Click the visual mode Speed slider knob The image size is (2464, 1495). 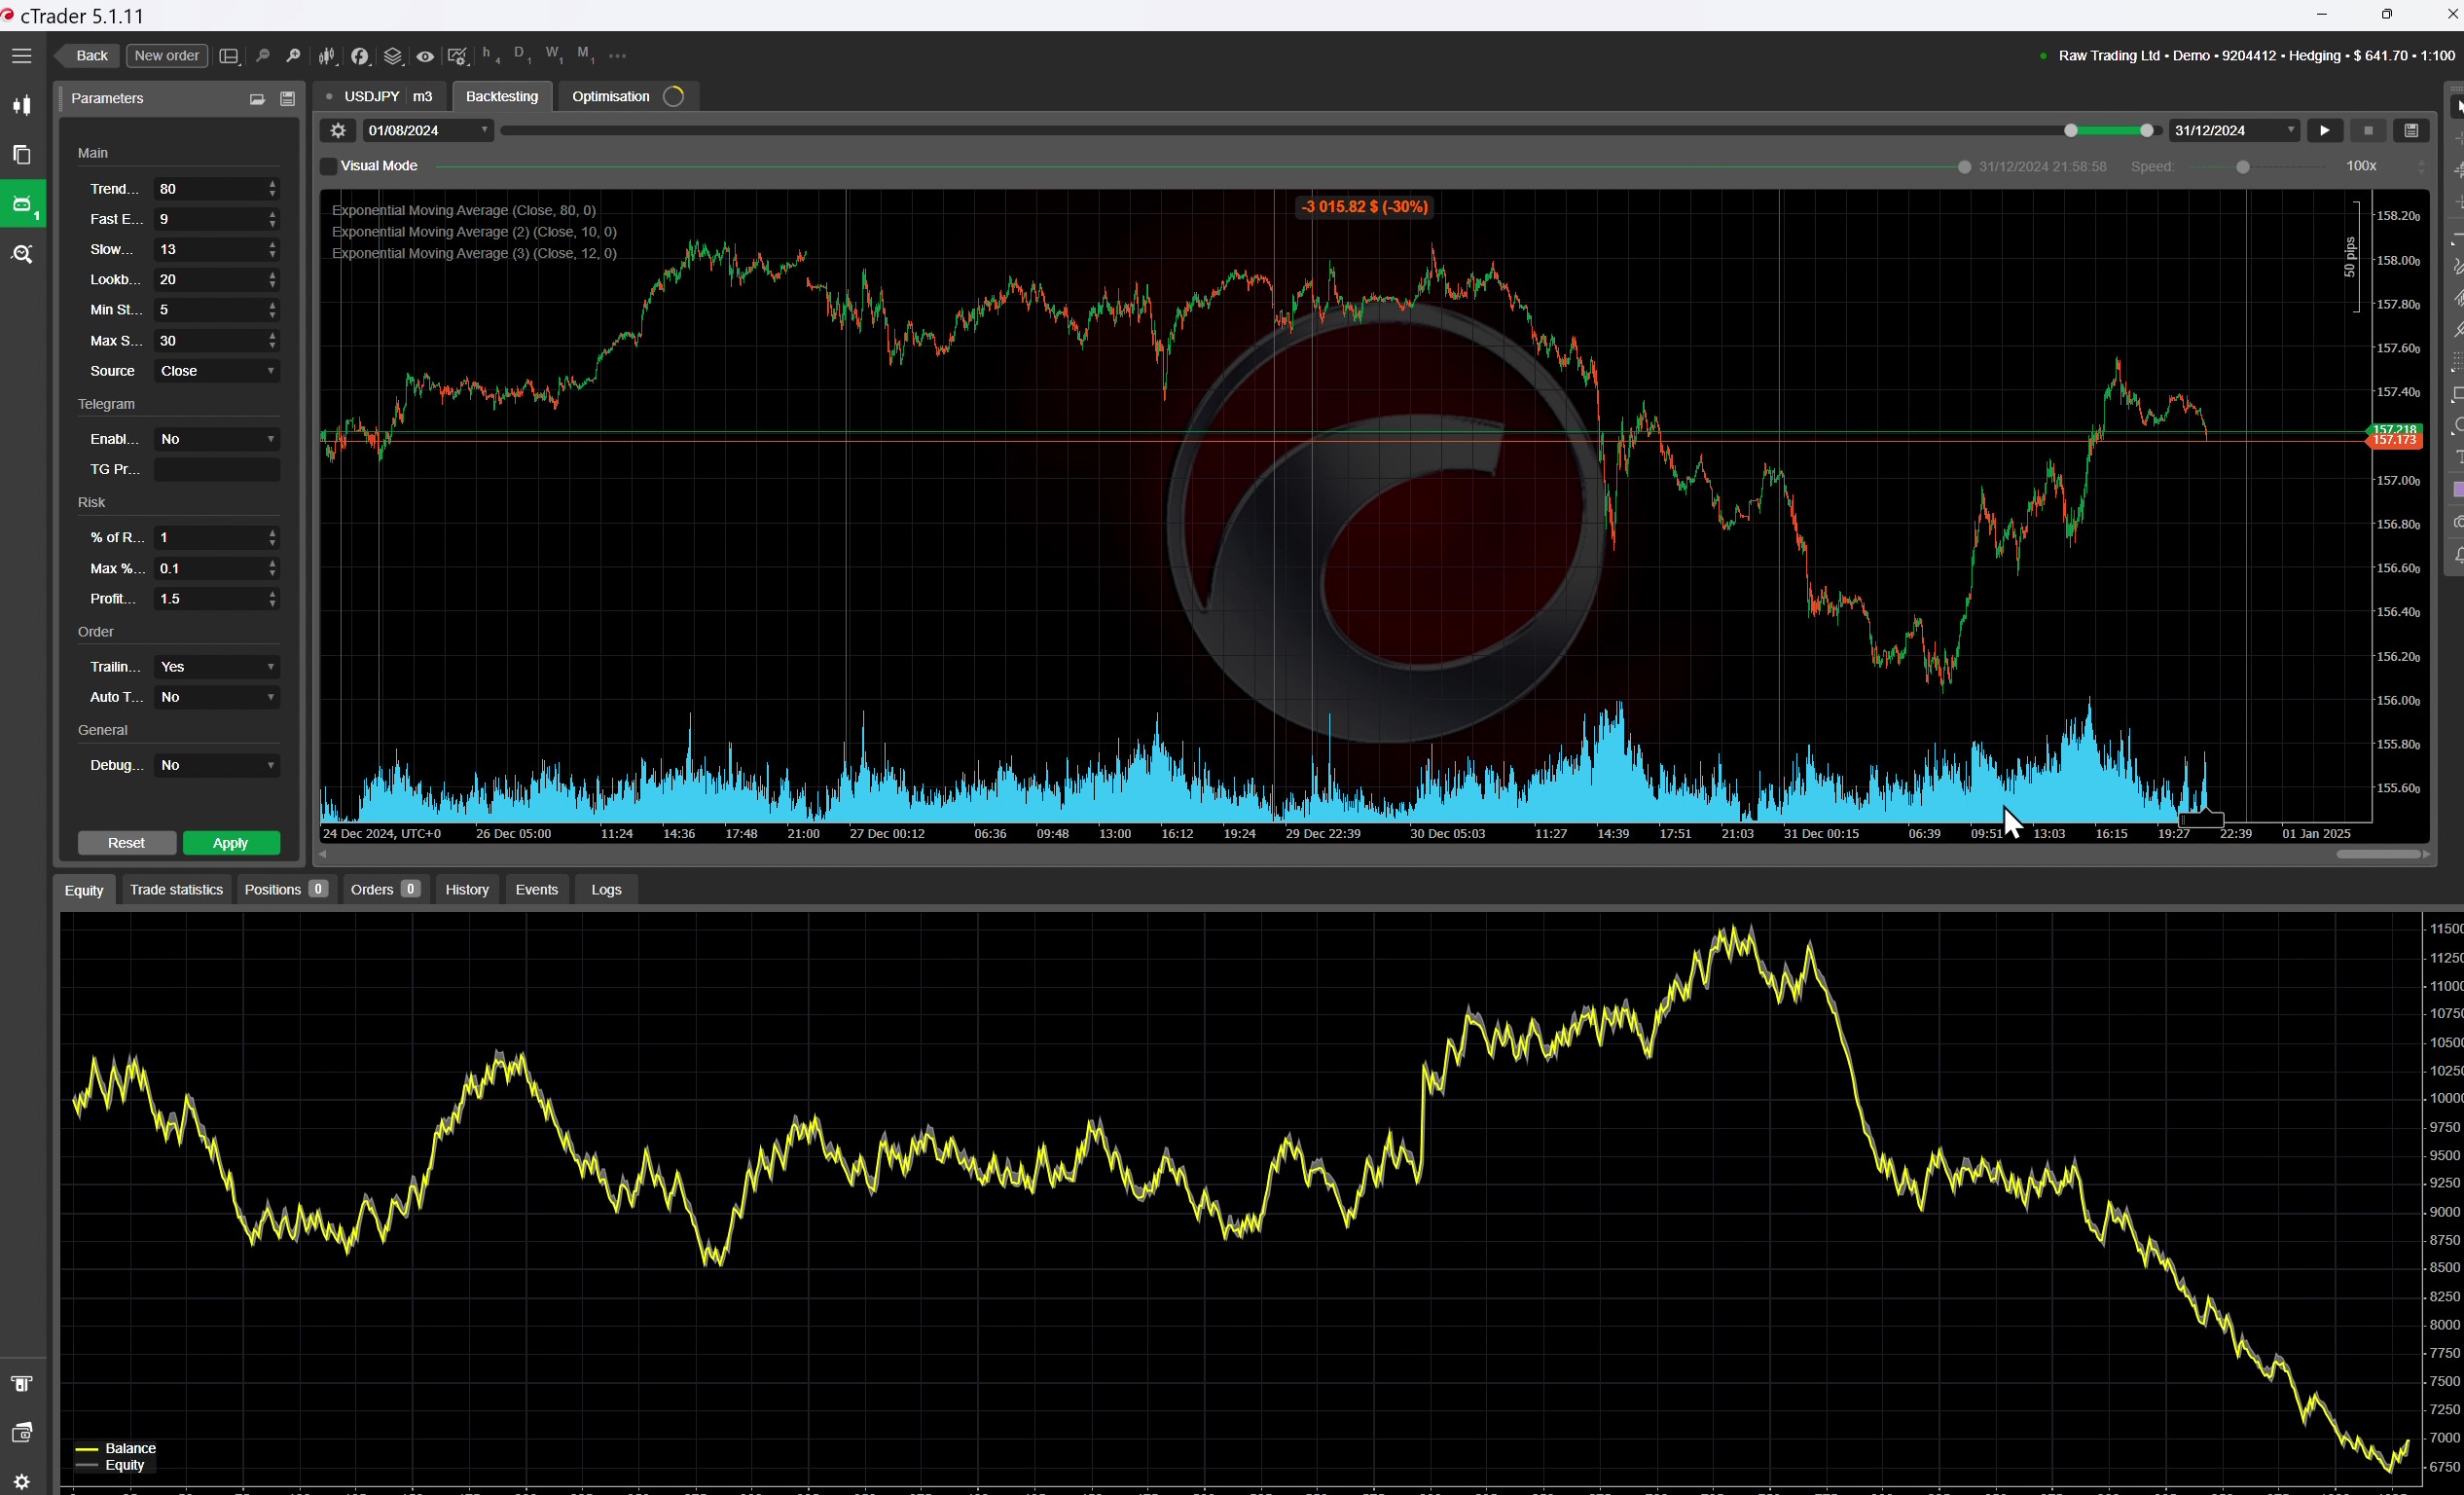tap(2243, 167)
